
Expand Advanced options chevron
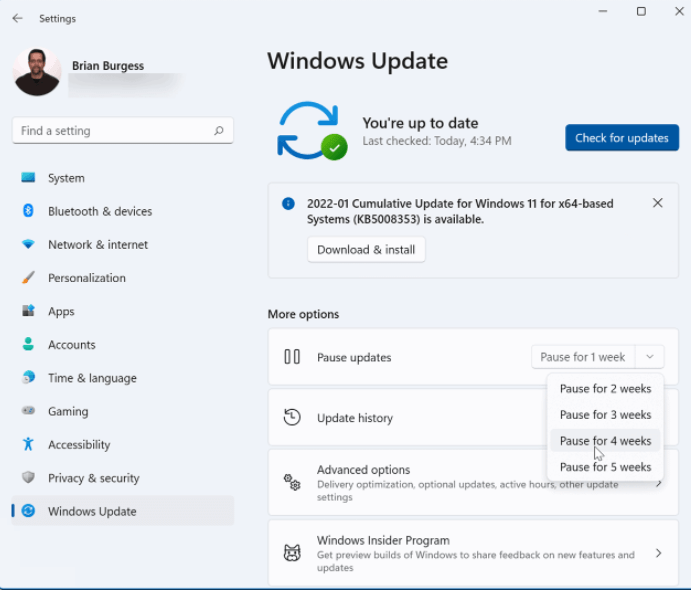point(659,484)
